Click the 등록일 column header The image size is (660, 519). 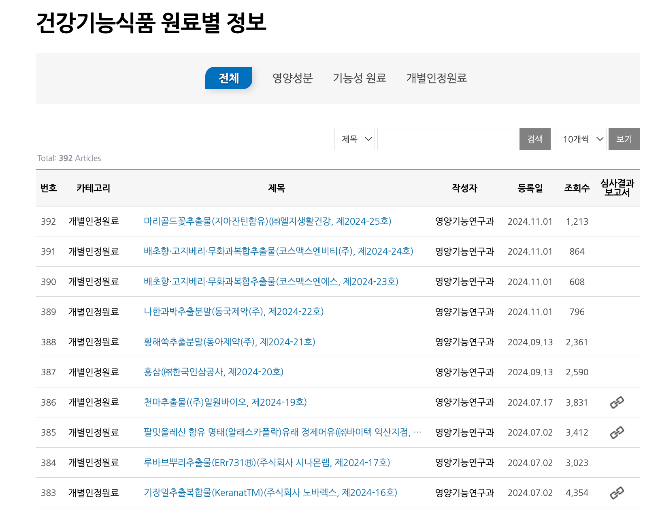click(530, 188)
